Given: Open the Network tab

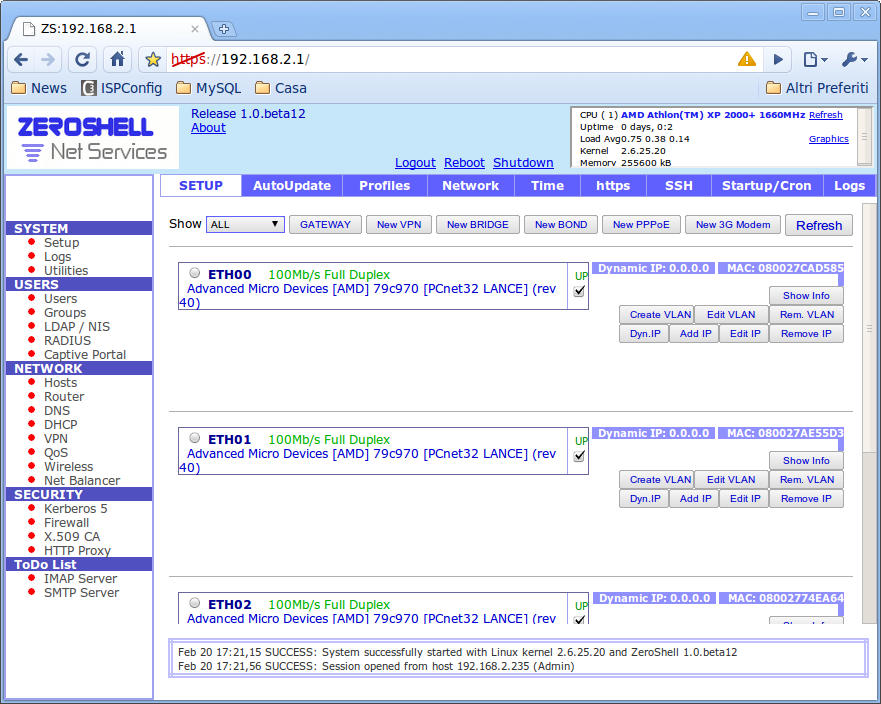Looking at the screenshot, I should 471,186.
